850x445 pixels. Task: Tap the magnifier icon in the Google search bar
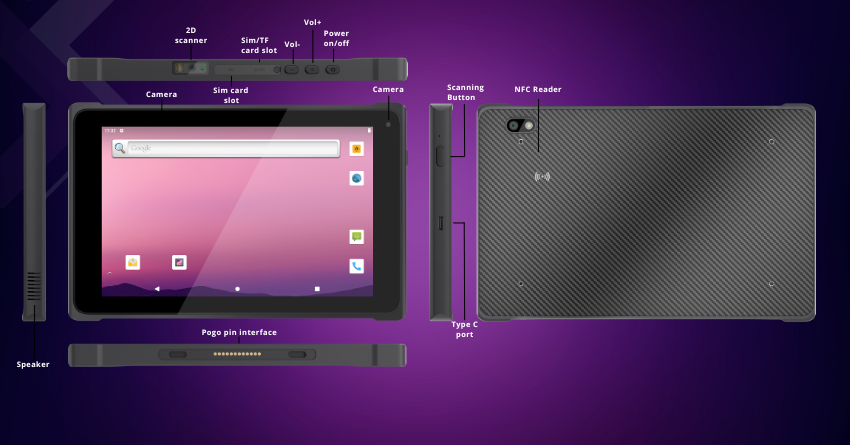point(120,148)
